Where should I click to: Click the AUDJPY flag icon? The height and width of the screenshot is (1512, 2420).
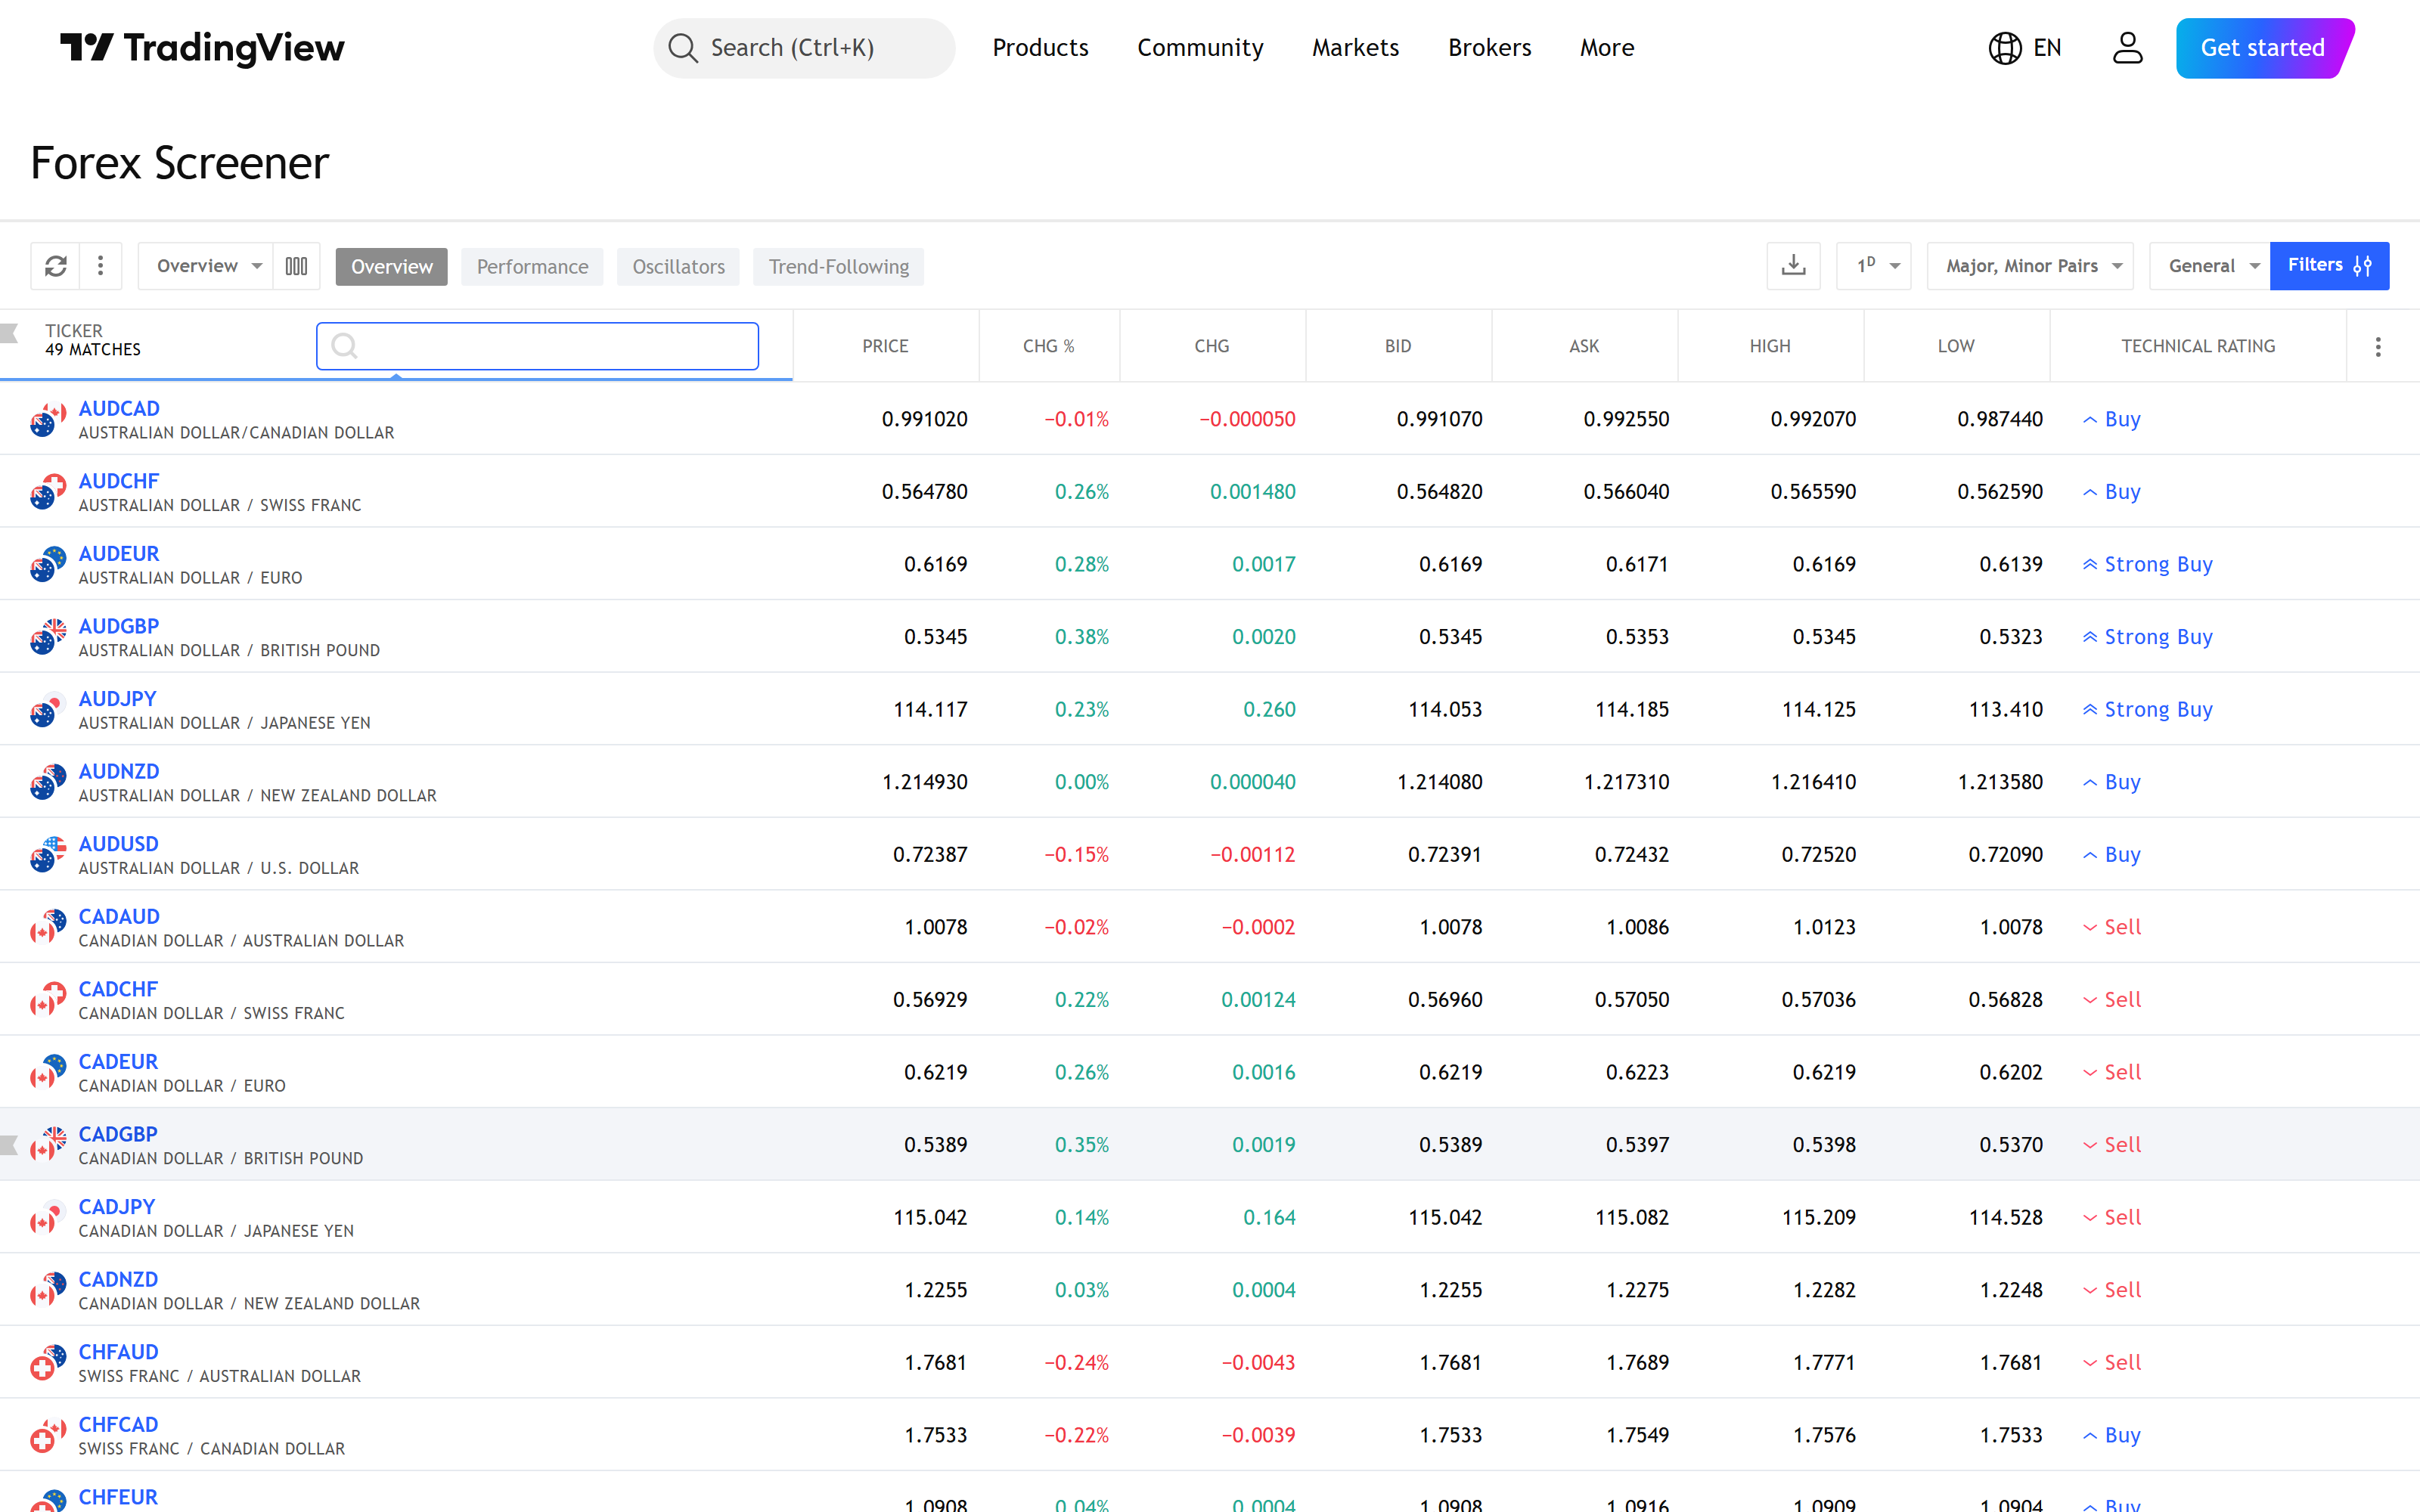tap(47, 709)
